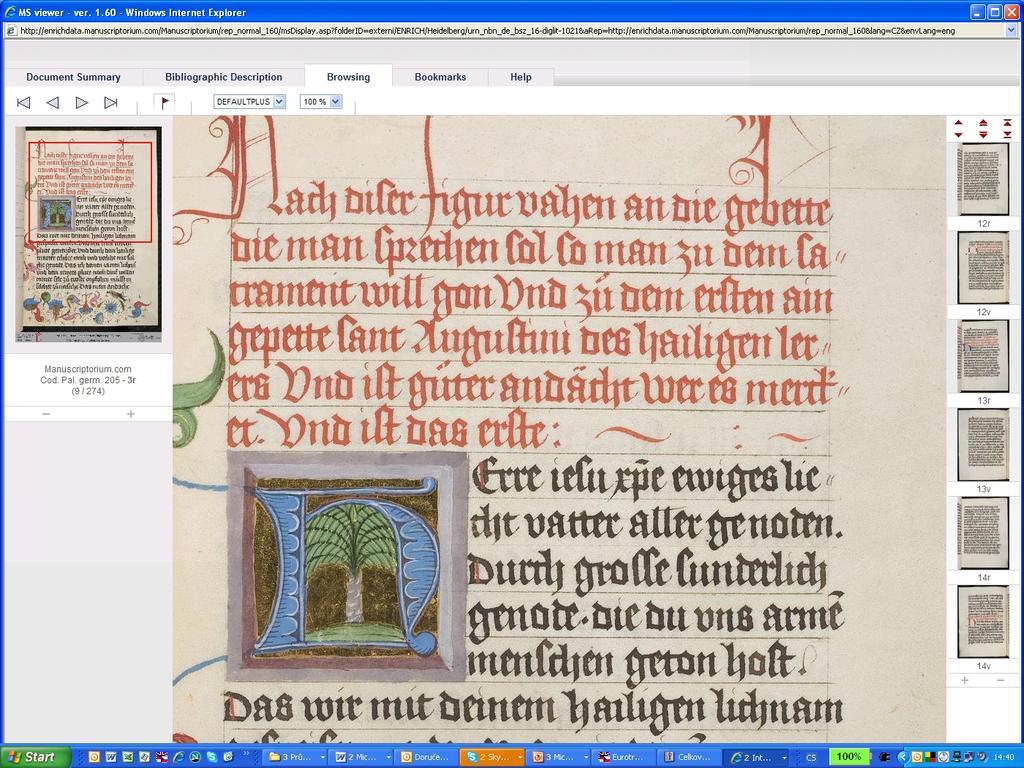Switch to the 'Eurotr...' taskbar window
Screen dimensions: 1024x768
(624, 757)
